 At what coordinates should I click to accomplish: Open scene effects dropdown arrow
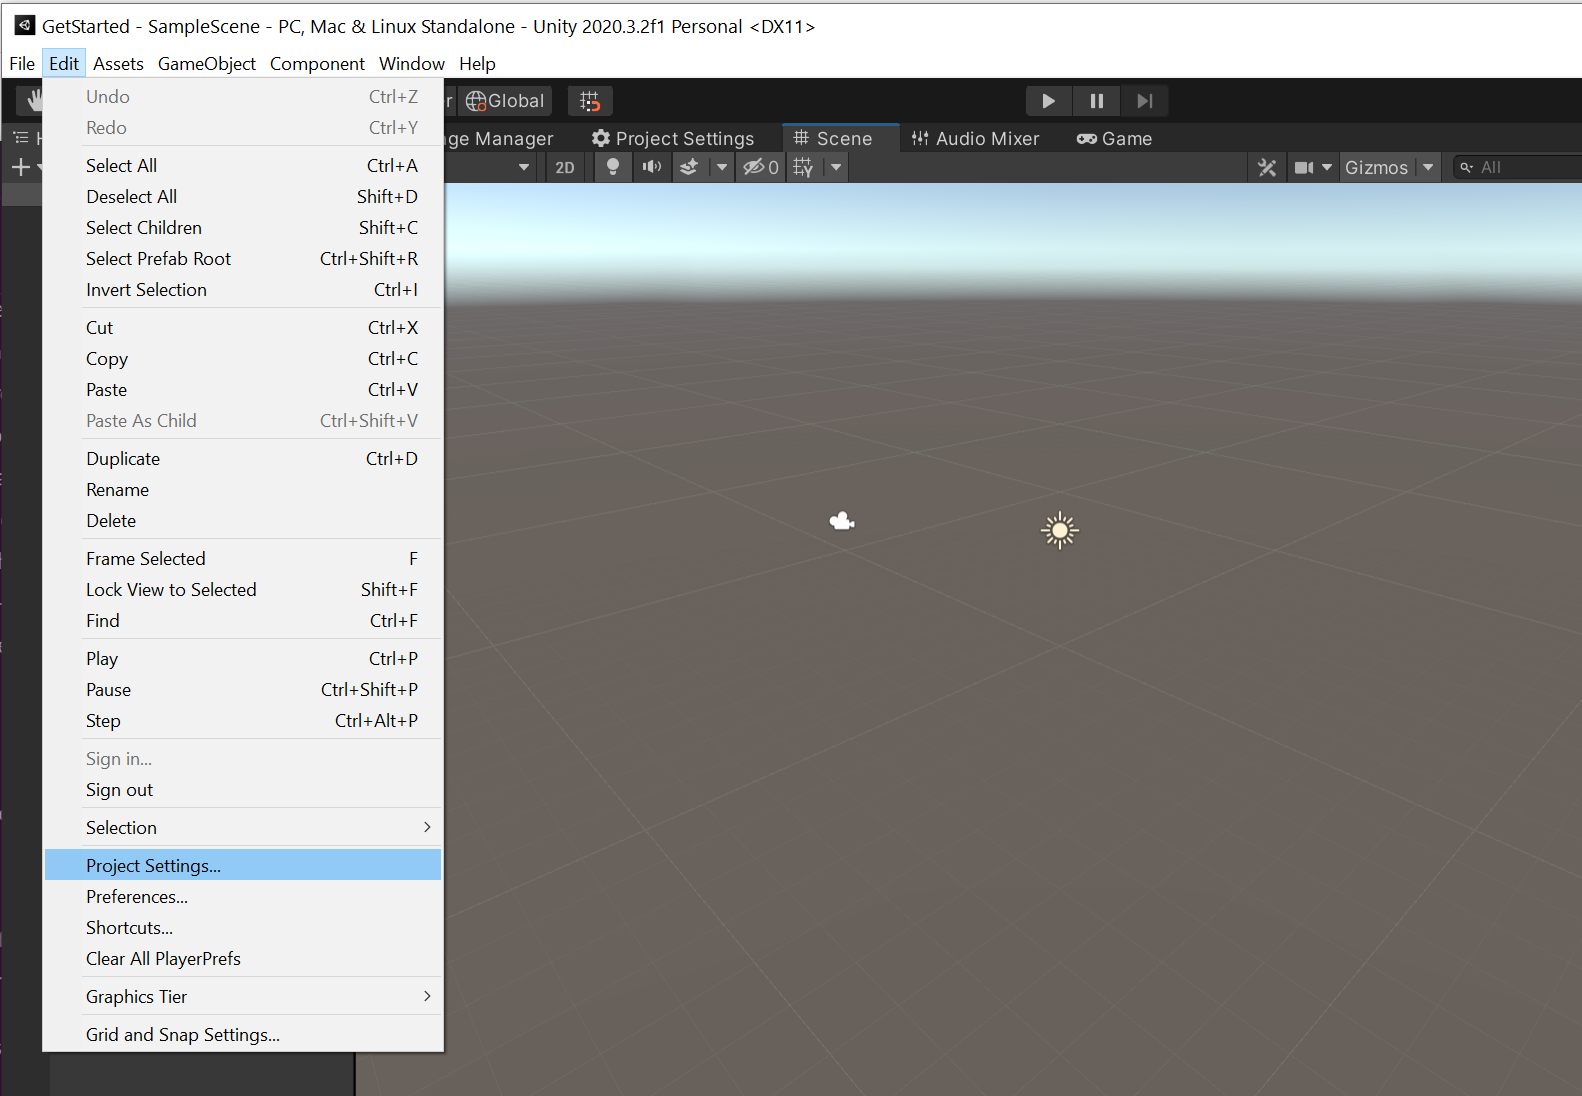(721, 167)
